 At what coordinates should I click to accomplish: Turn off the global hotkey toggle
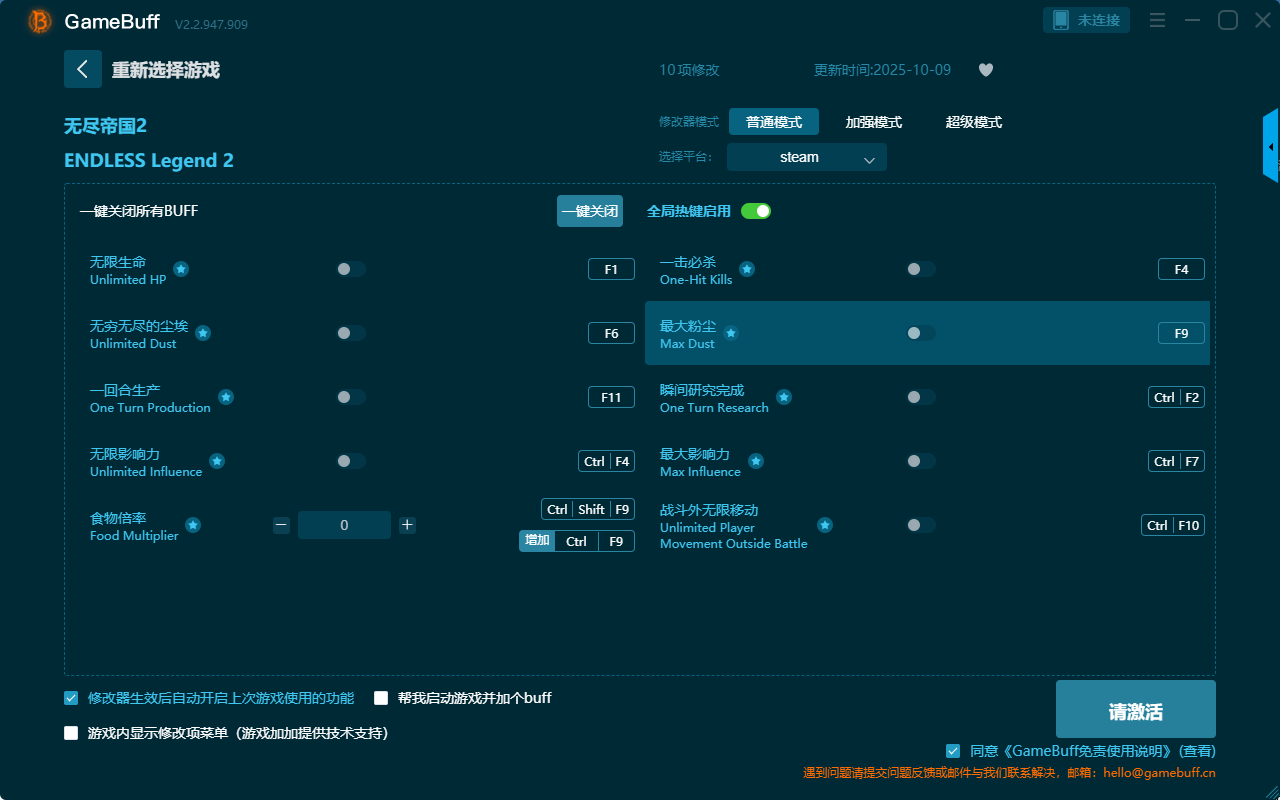(x=756, y=211)
